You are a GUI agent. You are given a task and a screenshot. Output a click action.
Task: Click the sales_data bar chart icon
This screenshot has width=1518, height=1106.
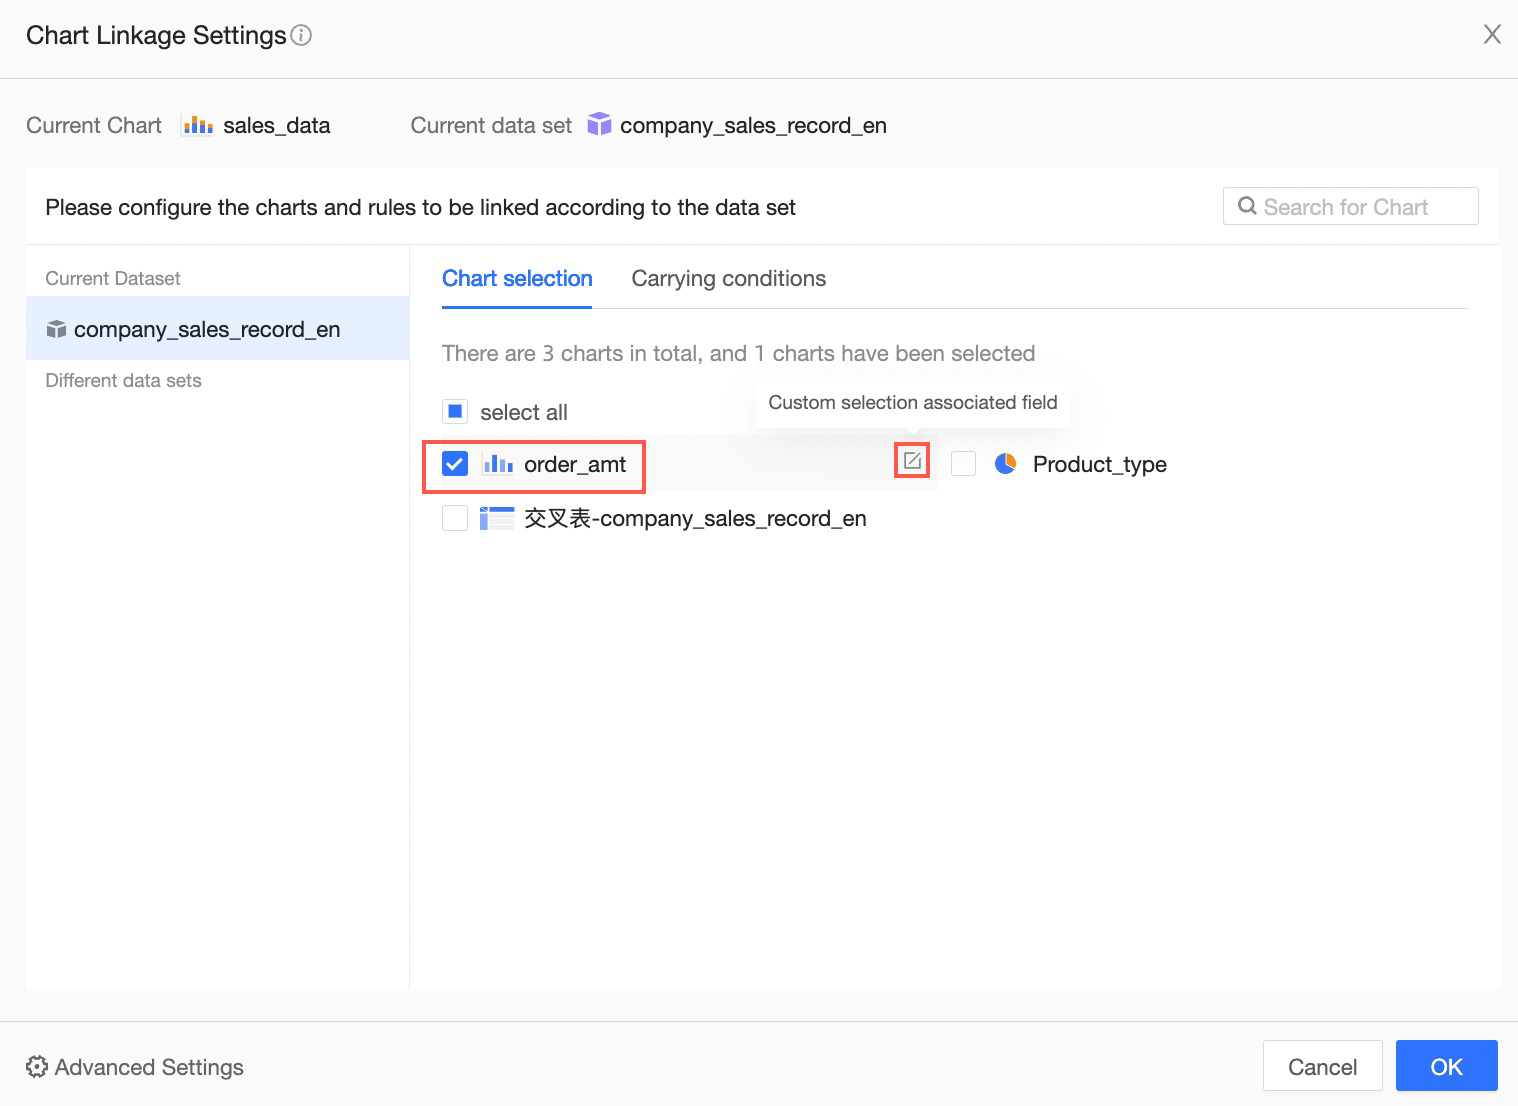pos(197,125)
